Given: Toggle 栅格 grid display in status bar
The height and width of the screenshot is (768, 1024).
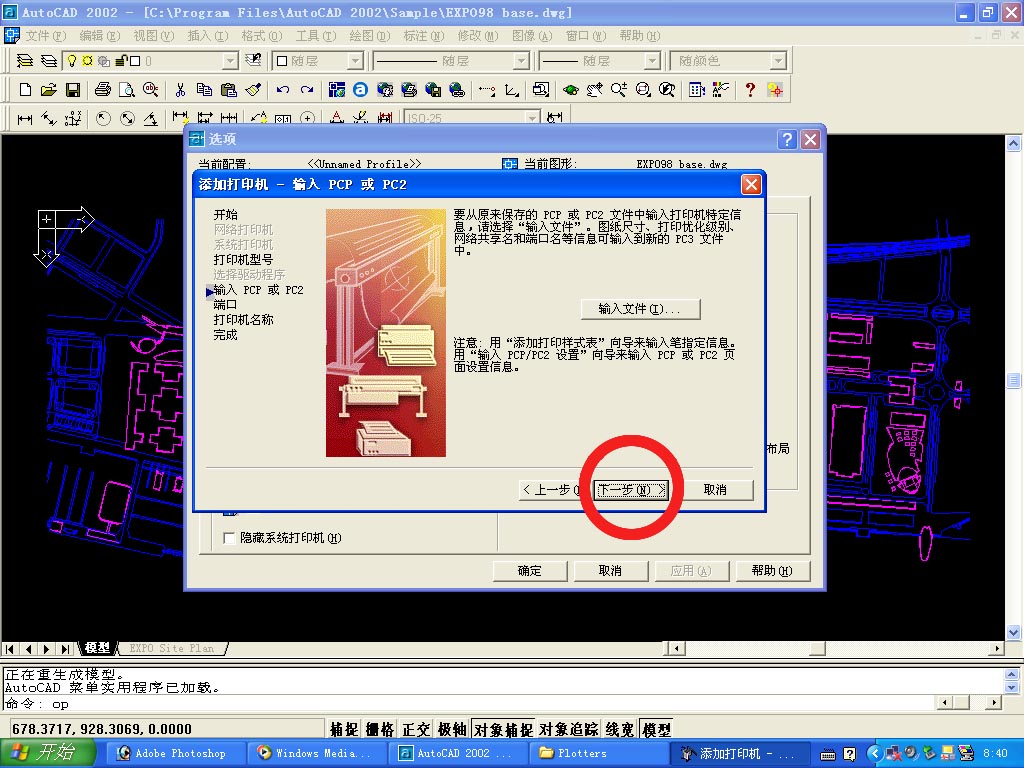Looking at the screenshot, I should click(380, 729).
